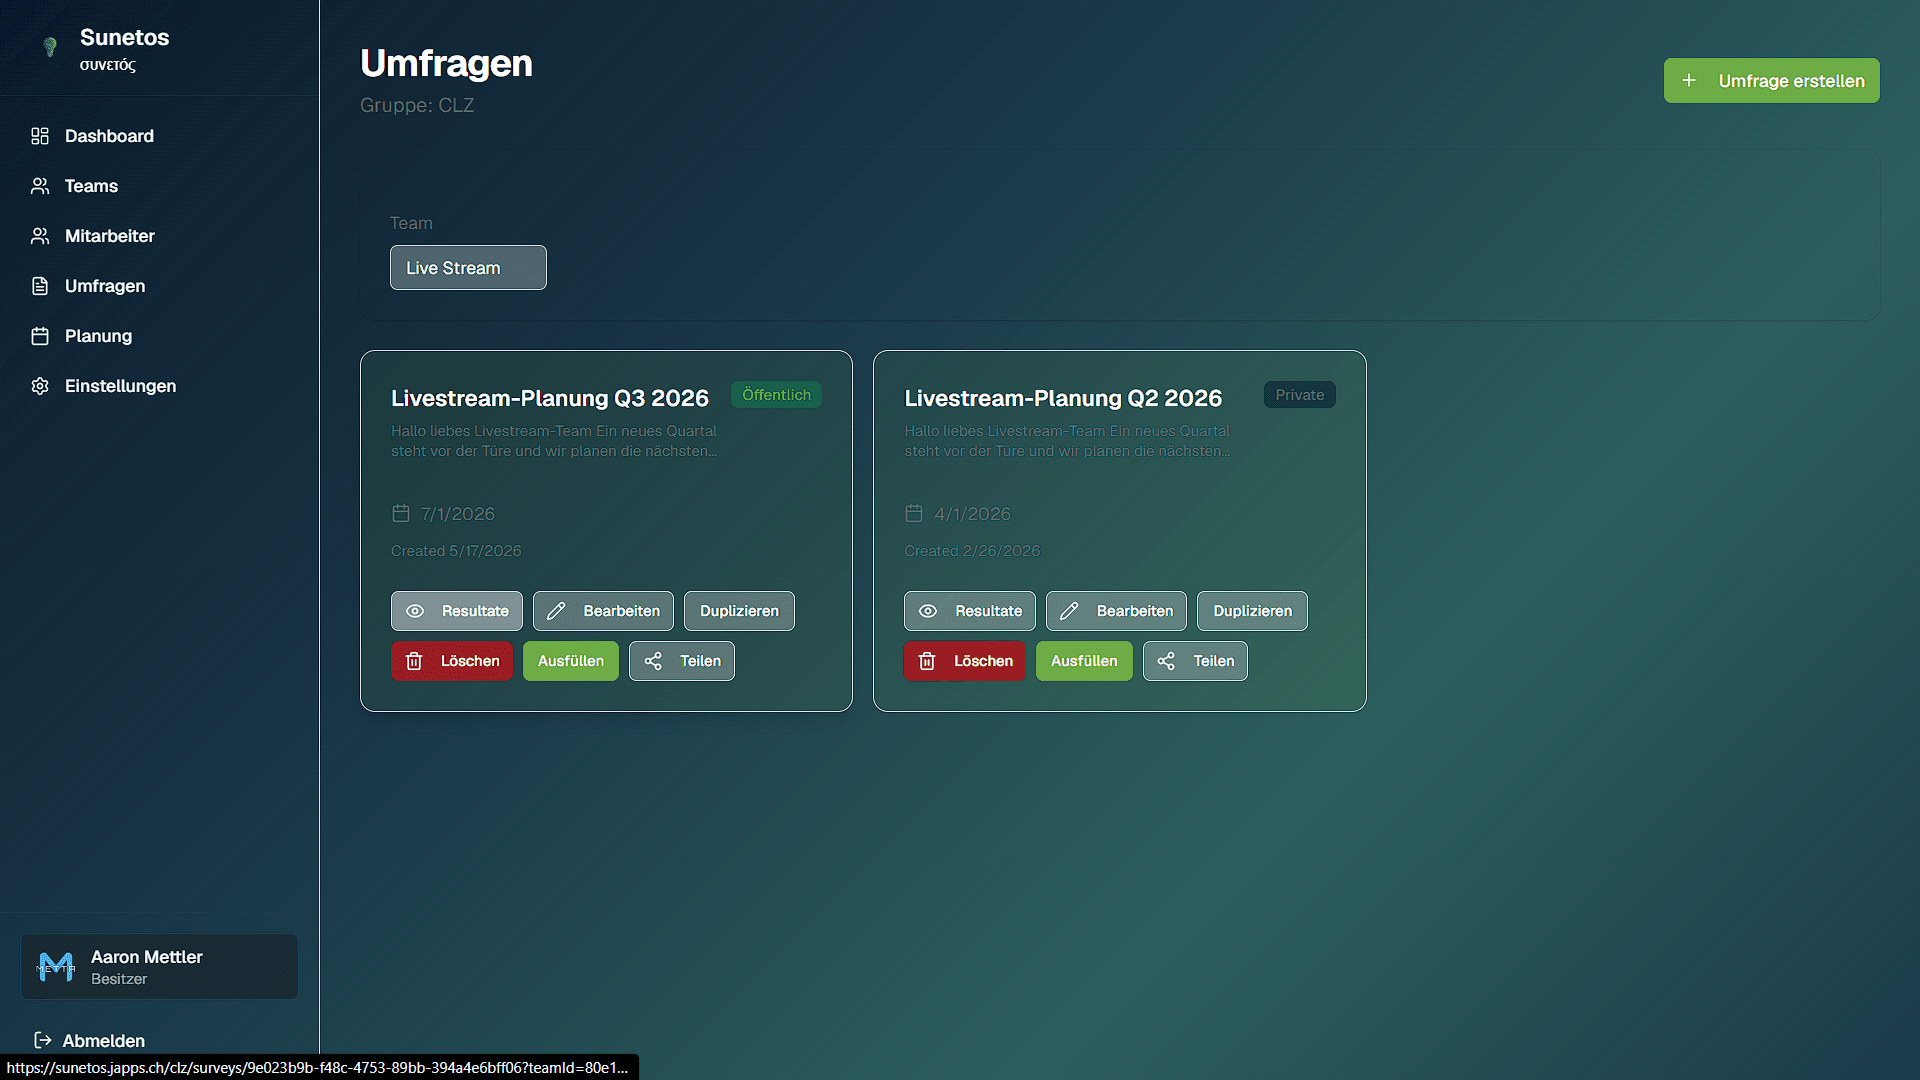
Task: Click the Umfragen document icon
Action: [x=40, y=286]
